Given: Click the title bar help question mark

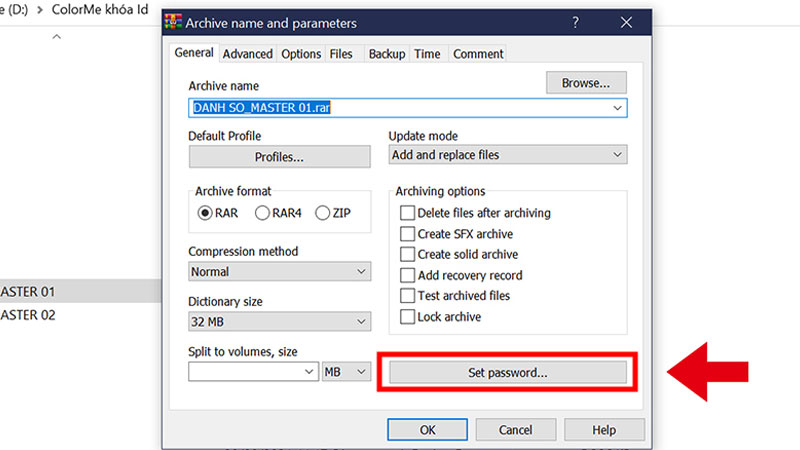Looking at the screenshot, I should click(x=575, y=22).
